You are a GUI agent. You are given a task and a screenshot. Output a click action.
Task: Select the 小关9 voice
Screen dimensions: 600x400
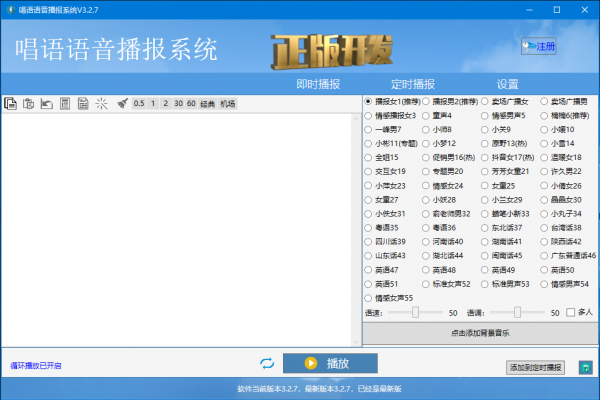coord(496,130)
